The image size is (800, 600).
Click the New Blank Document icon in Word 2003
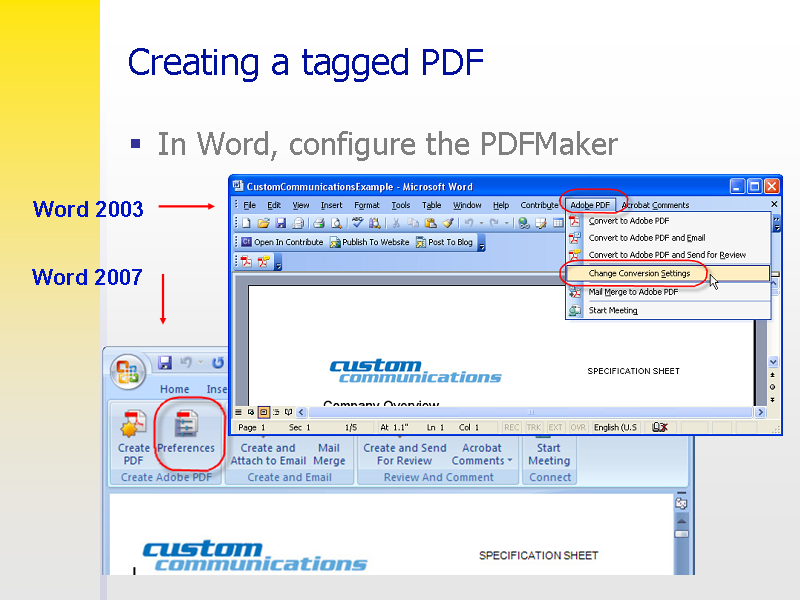click(x=247, y=223)
